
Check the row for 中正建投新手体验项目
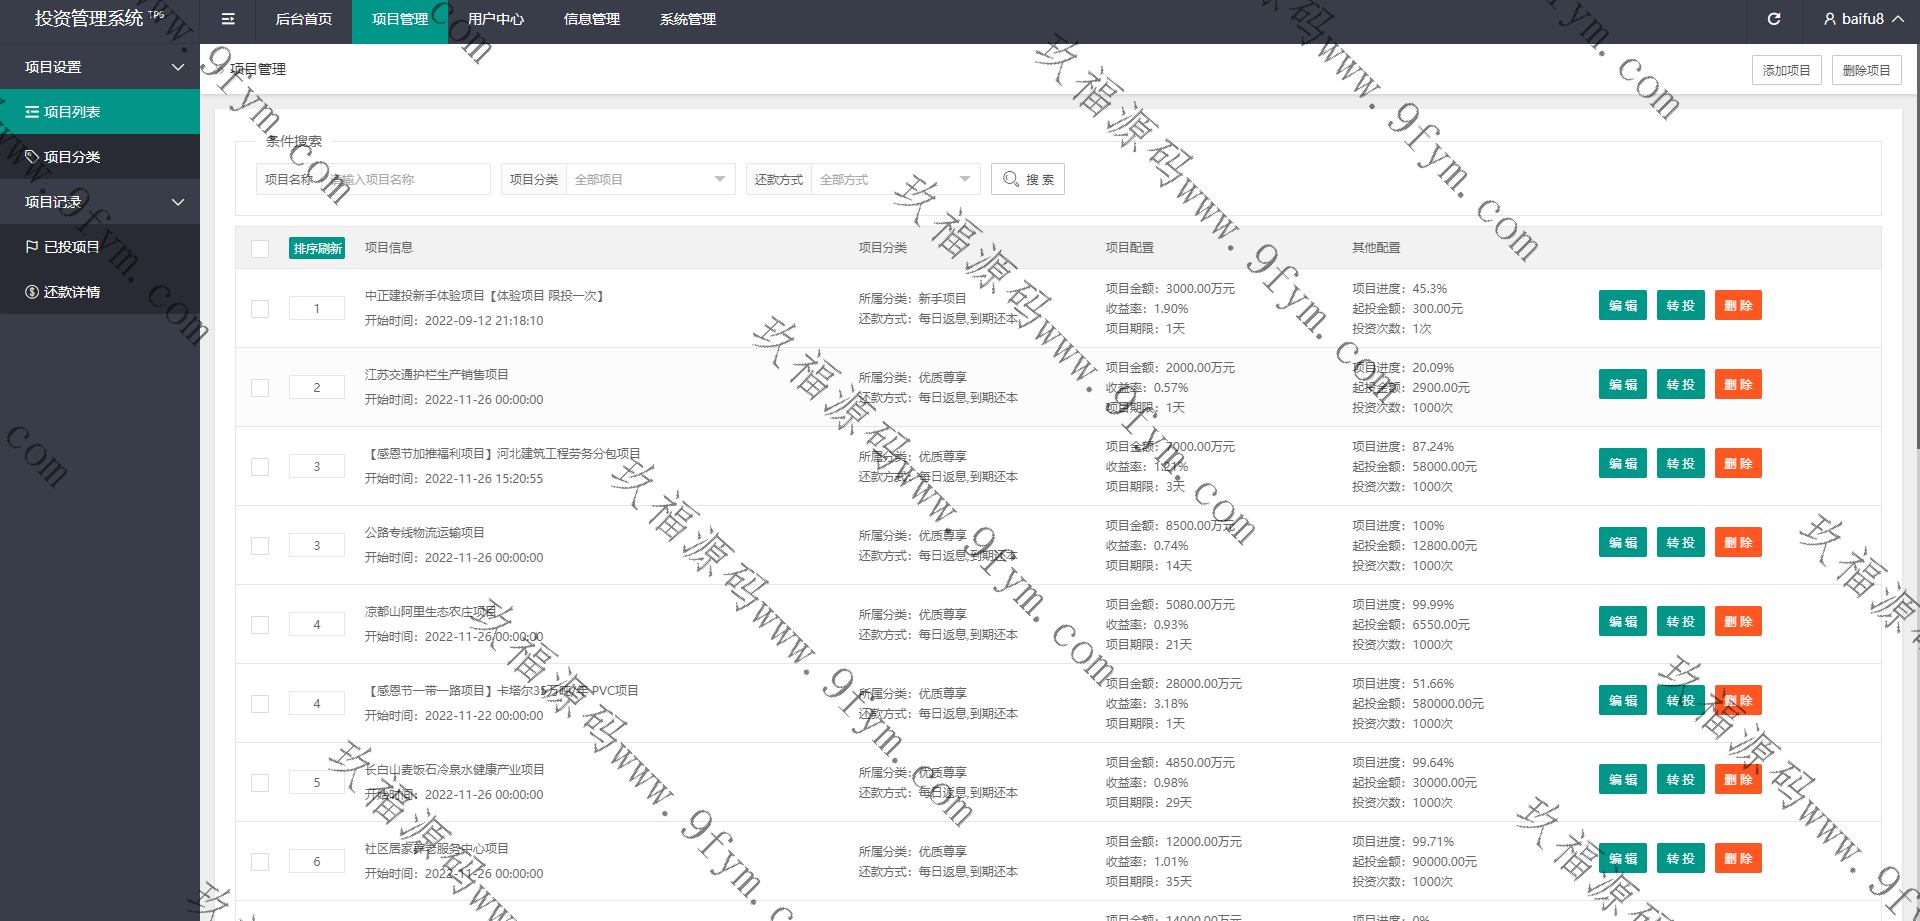coord(260,309)
